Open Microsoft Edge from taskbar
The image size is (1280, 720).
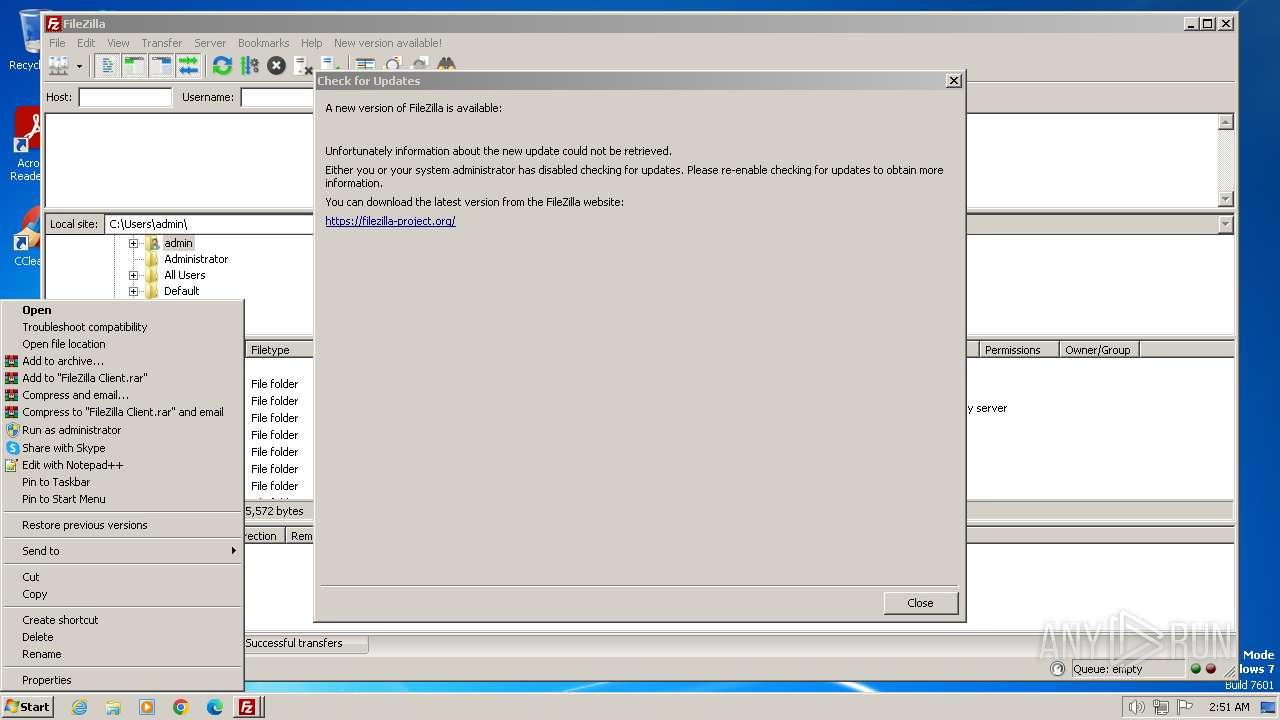(215, 707)
